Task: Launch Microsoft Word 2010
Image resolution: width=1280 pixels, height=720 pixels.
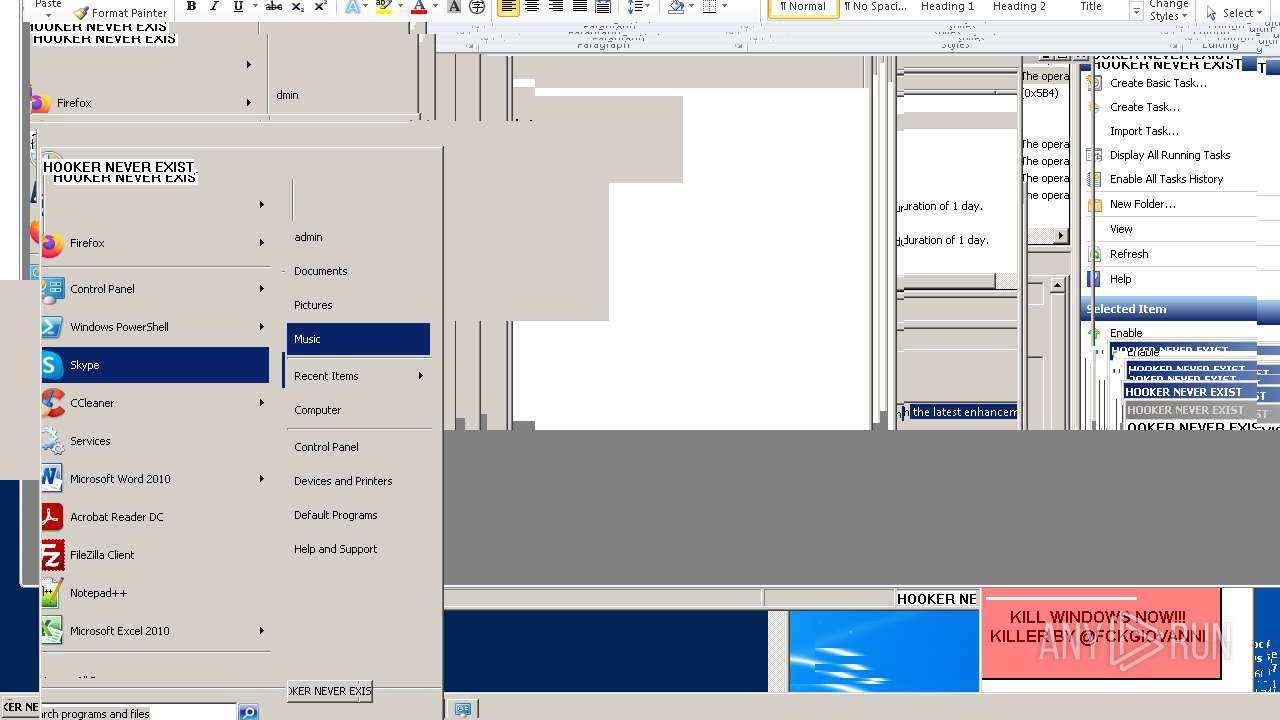Action: click(x=155, y=479)
